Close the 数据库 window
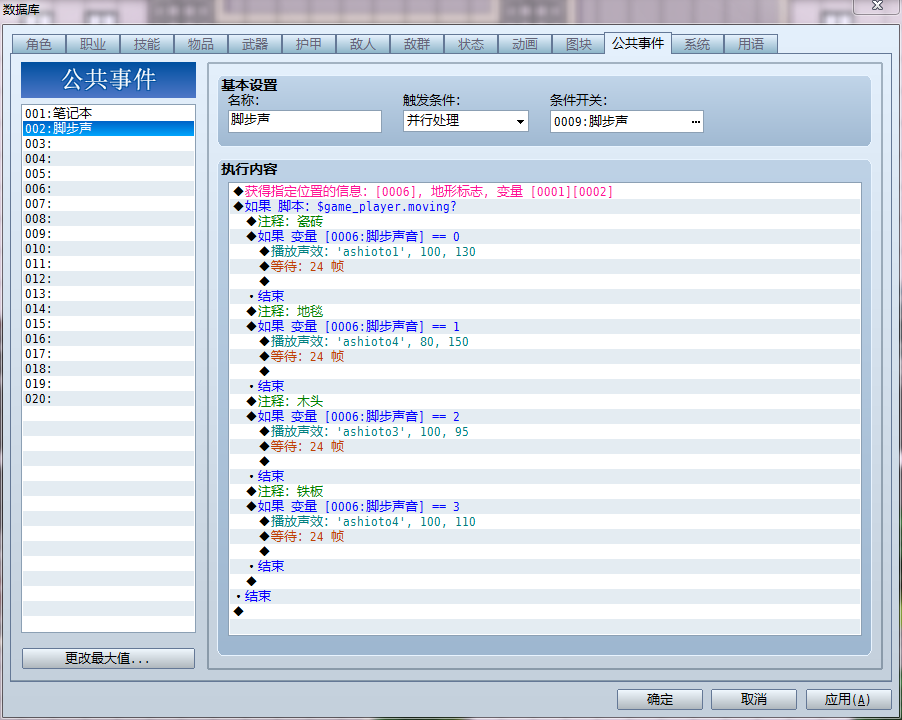902x720 pixels. point(877,6)
